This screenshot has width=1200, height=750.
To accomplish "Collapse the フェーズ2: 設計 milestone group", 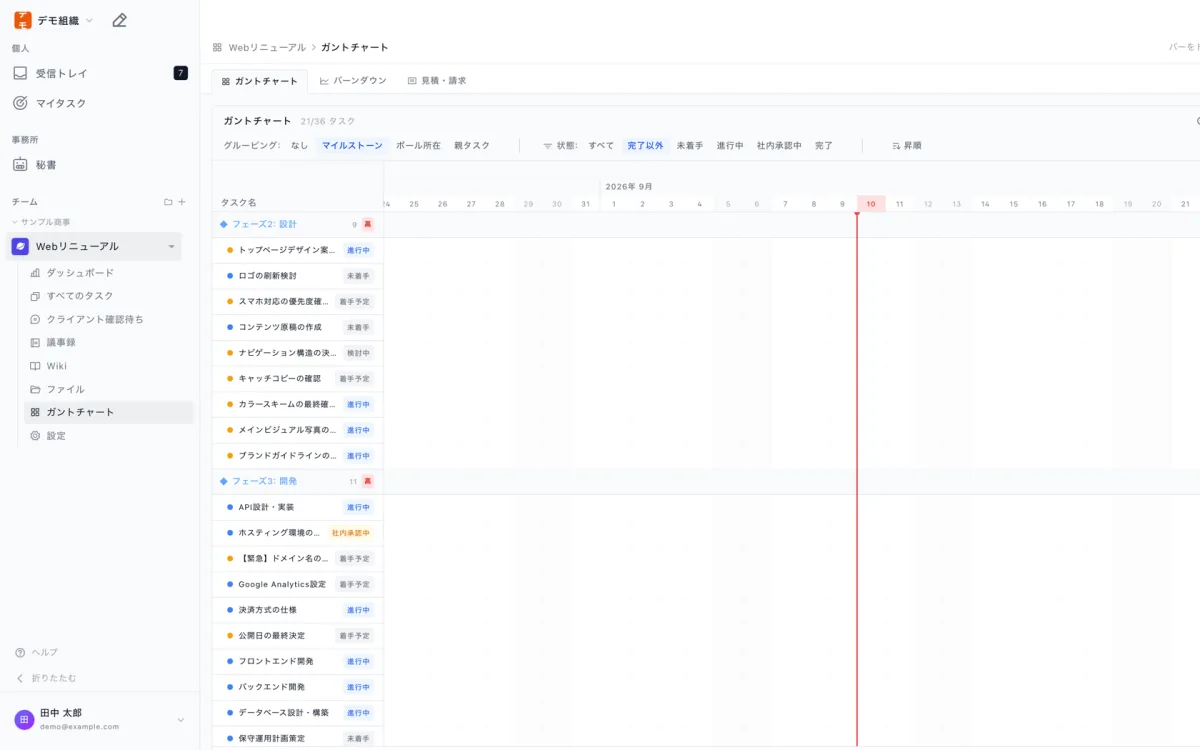I will (x=223, y=224).
